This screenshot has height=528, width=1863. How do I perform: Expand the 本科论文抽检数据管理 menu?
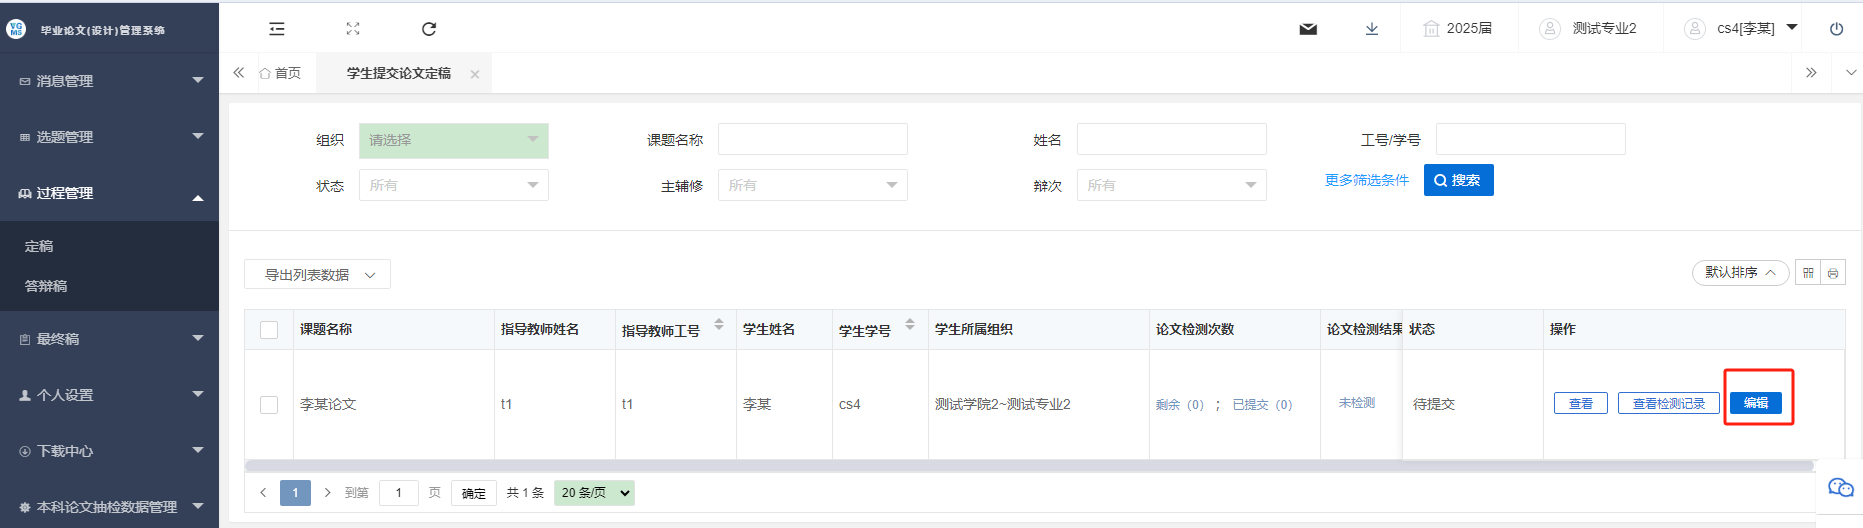(x=109, y=507)
